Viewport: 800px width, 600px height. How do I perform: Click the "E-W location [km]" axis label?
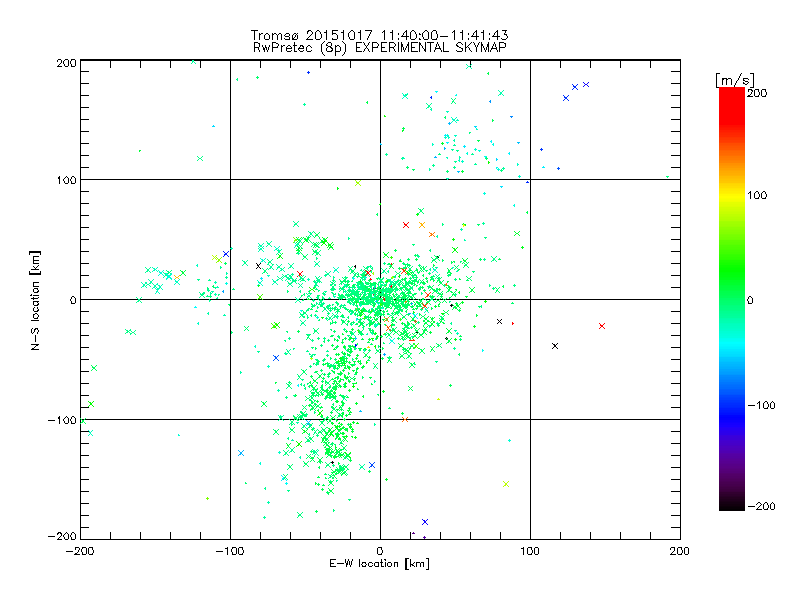tap(379, 564)
